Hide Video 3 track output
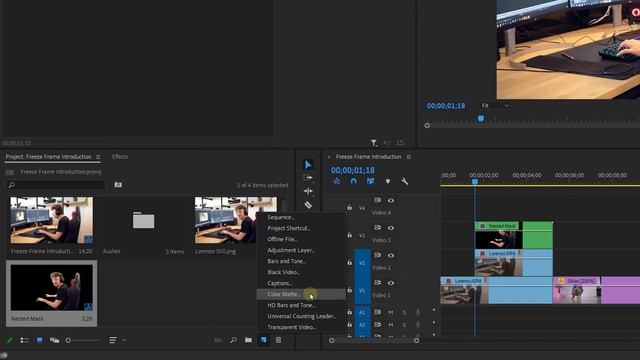The height and width of the screenshot is (360, 640). click(391, 228)
